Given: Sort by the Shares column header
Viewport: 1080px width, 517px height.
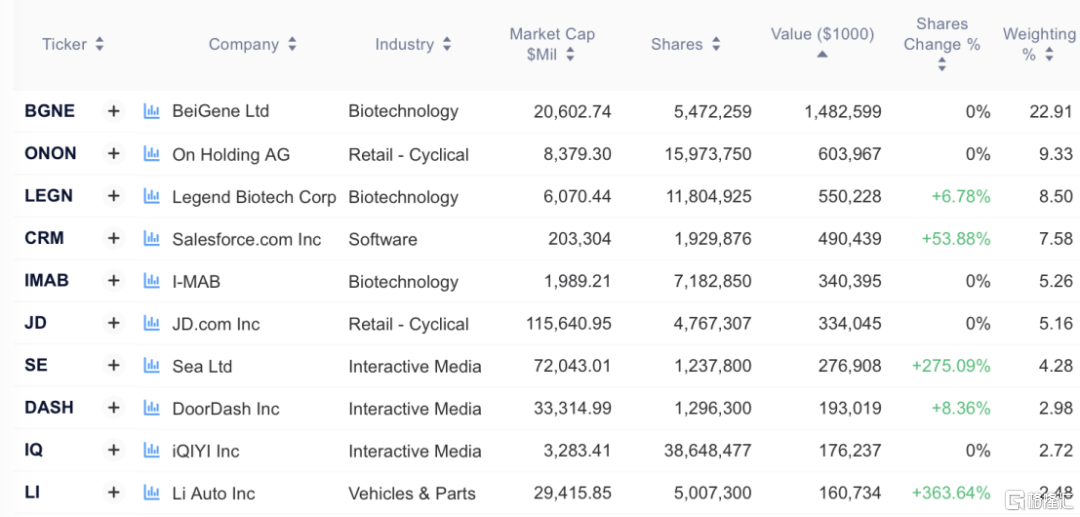Looking at the screenshot, I should [685, 45].
